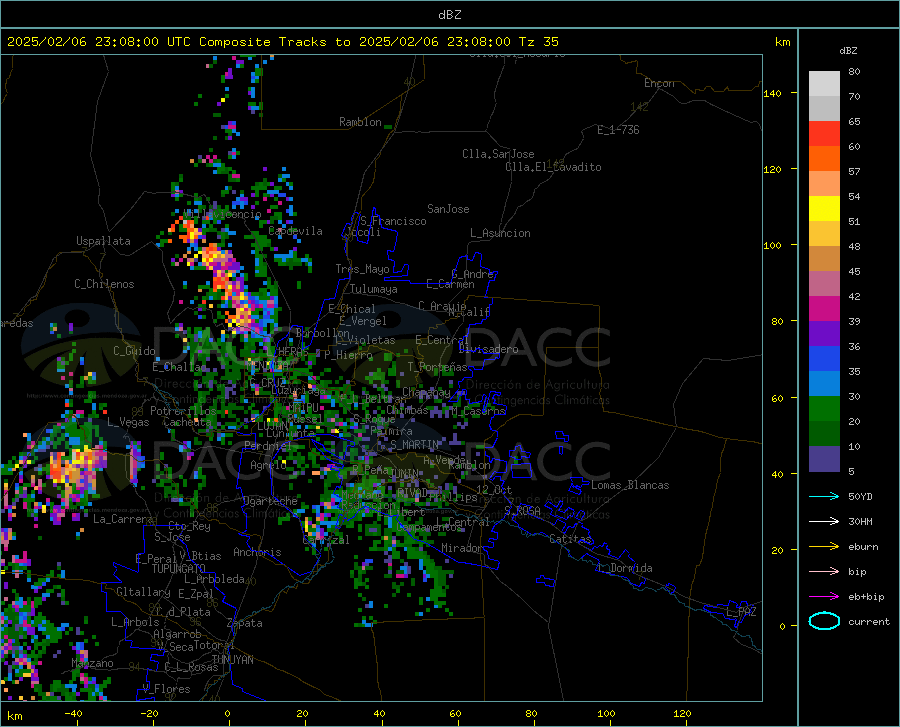
Task: Click the Composite Tracks timestamp header text
Action: (283, 42)
